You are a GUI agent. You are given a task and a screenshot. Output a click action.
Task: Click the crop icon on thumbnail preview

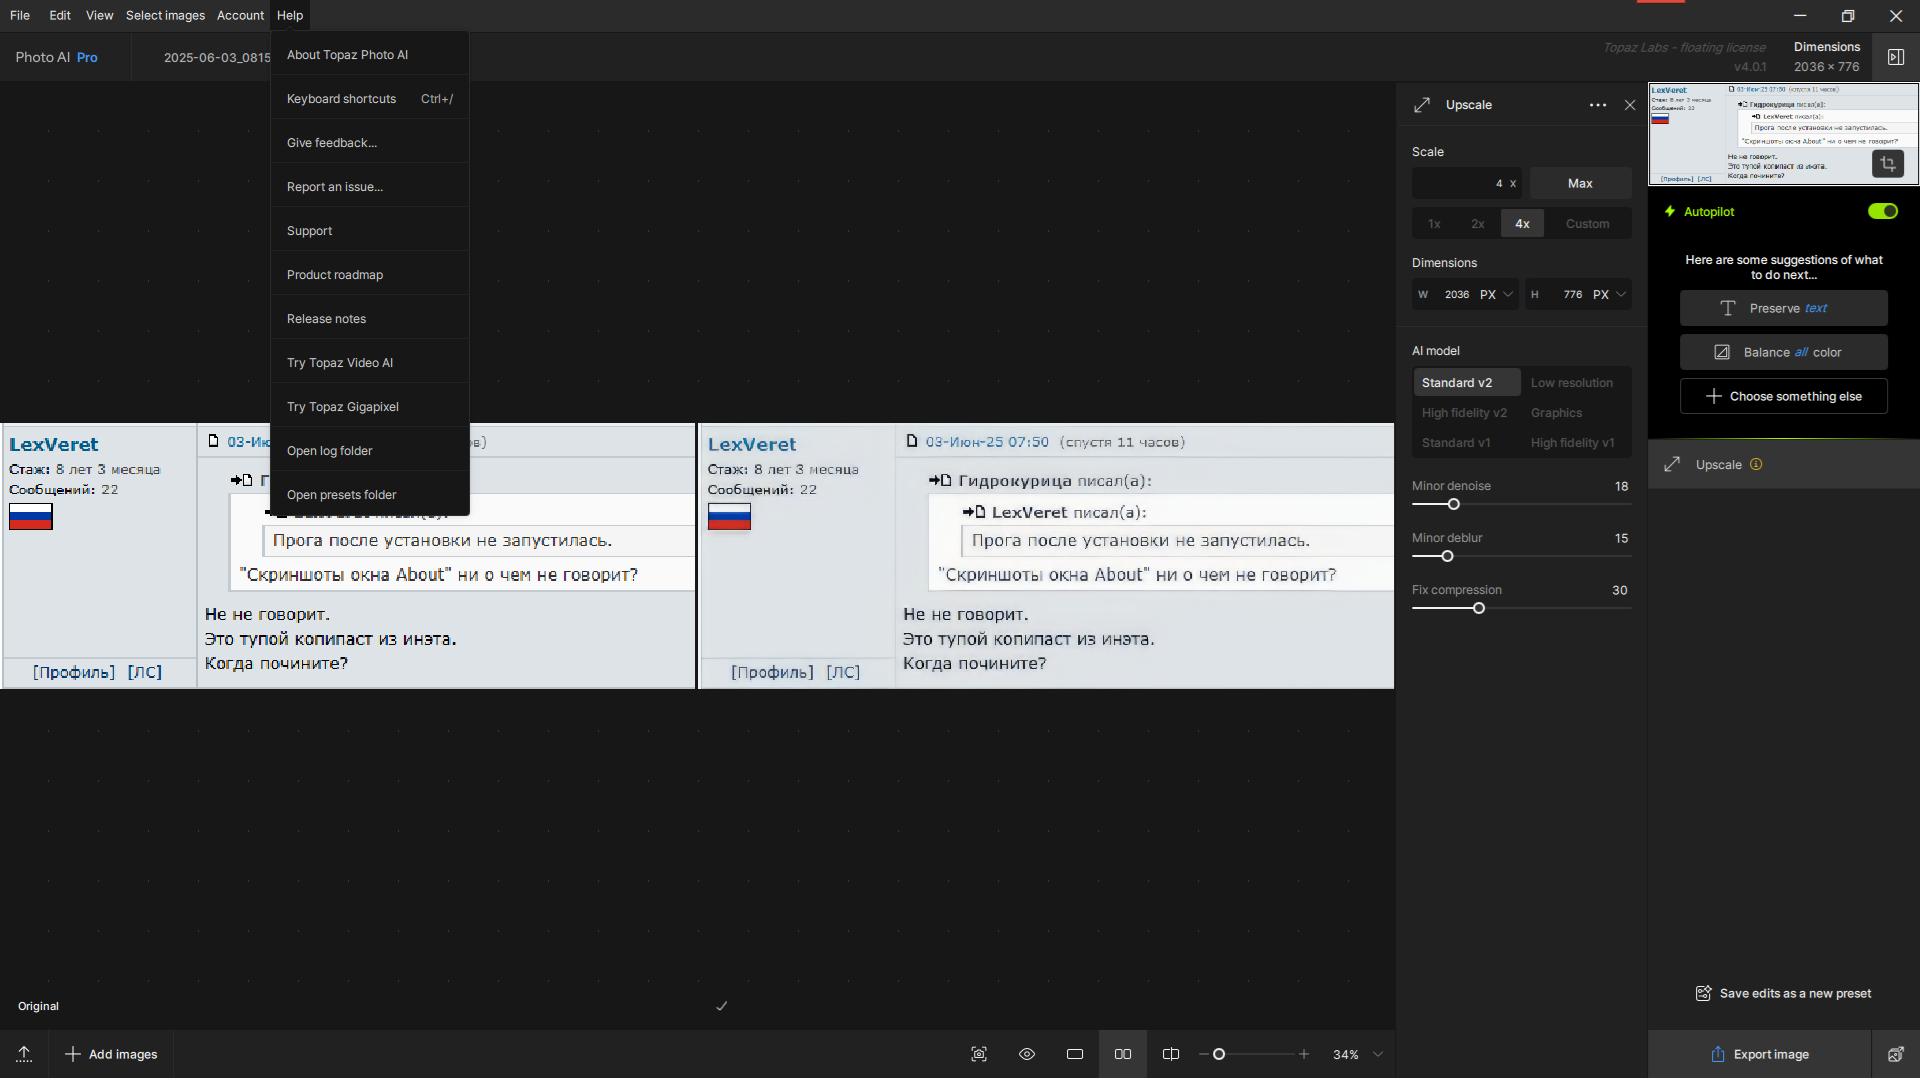(x=1887, y=164)
